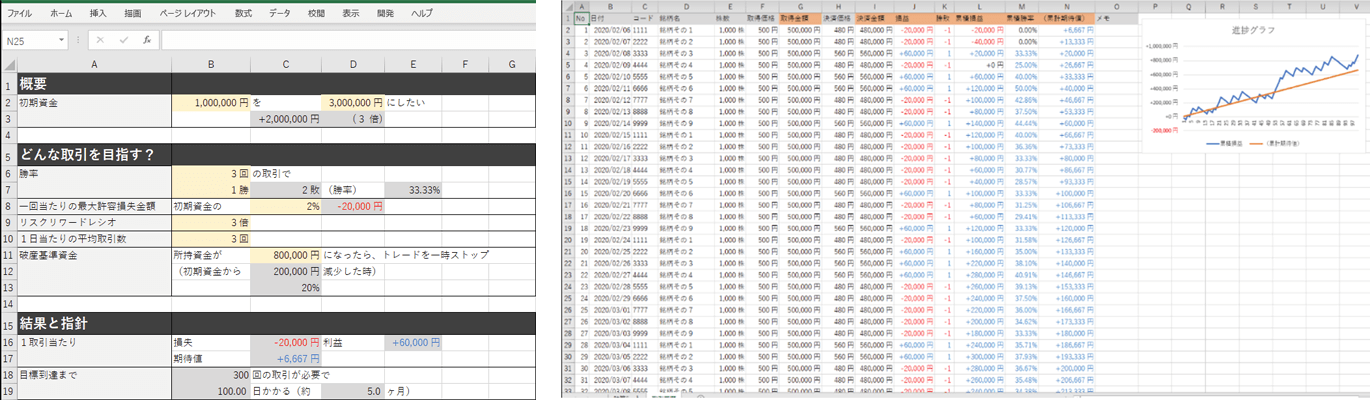The width and height of the screenshot is (1370, 400).
Task: Open the ヘルプ tab
Action: click(422, 14)
